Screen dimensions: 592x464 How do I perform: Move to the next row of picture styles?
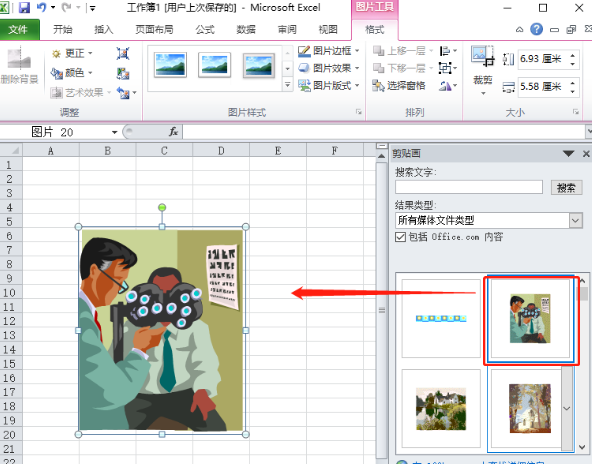(x=288, y=69)
